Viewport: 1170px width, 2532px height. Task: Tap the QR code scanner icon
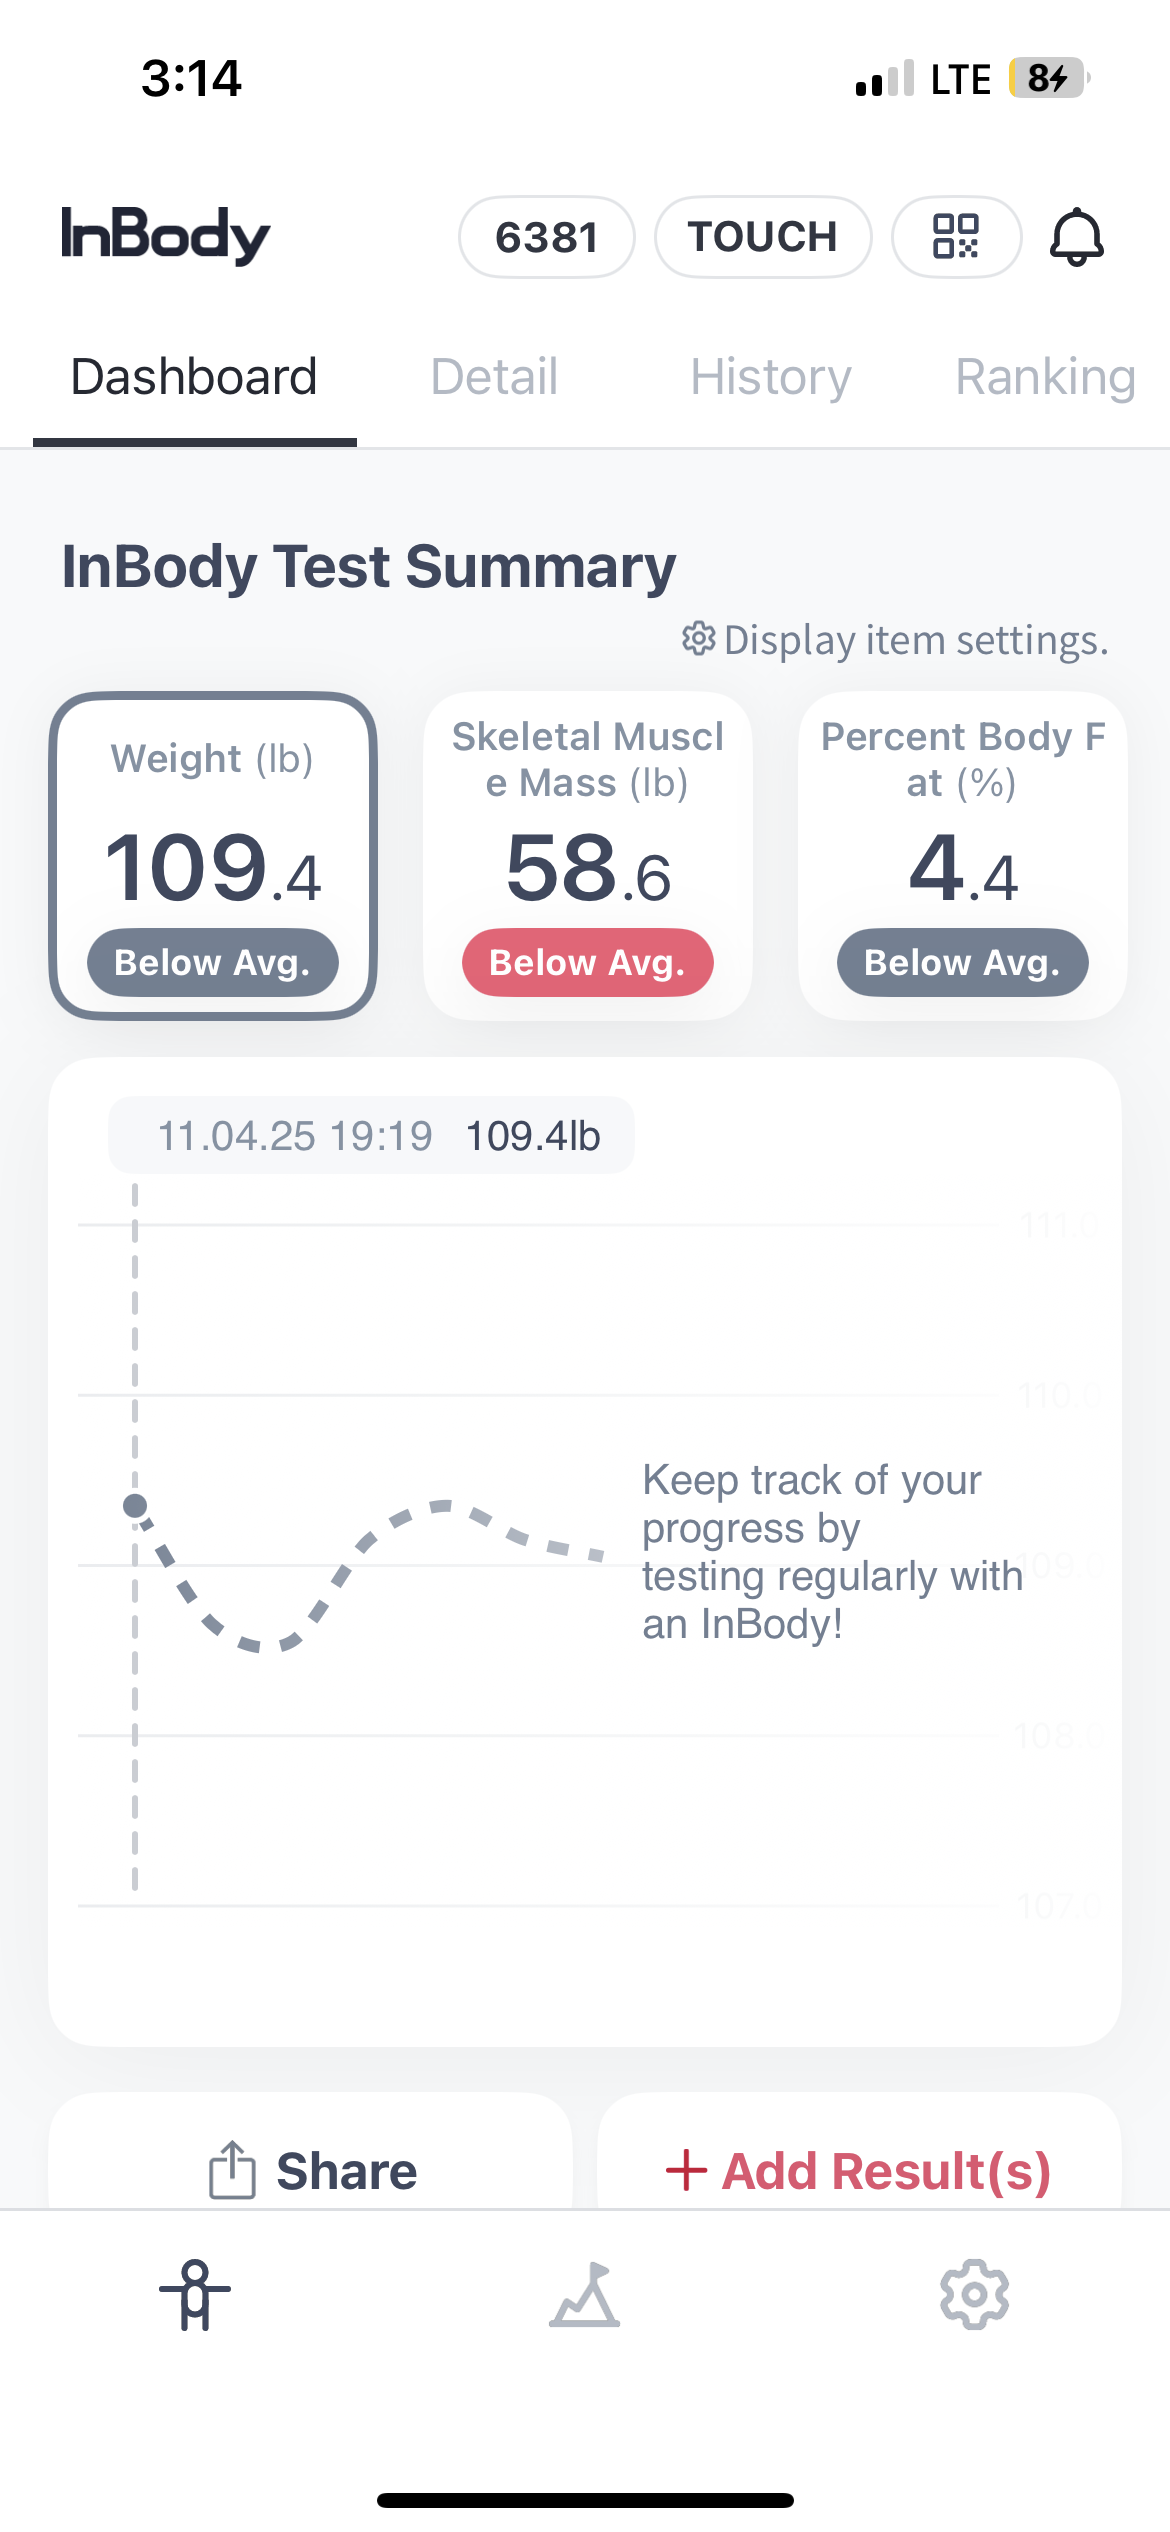[955, 237]
